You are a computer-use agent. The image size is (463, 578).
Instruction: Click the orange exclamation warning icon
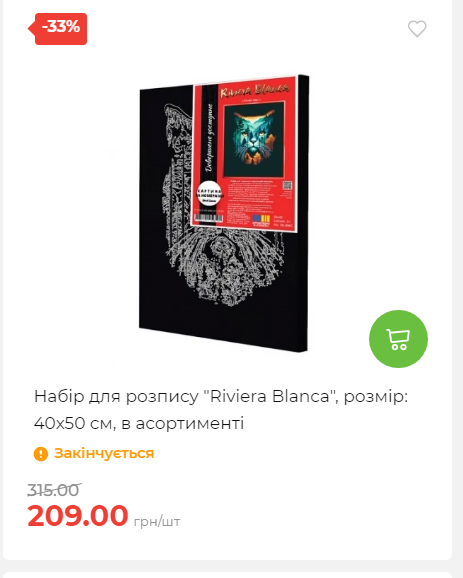[41, 454]
